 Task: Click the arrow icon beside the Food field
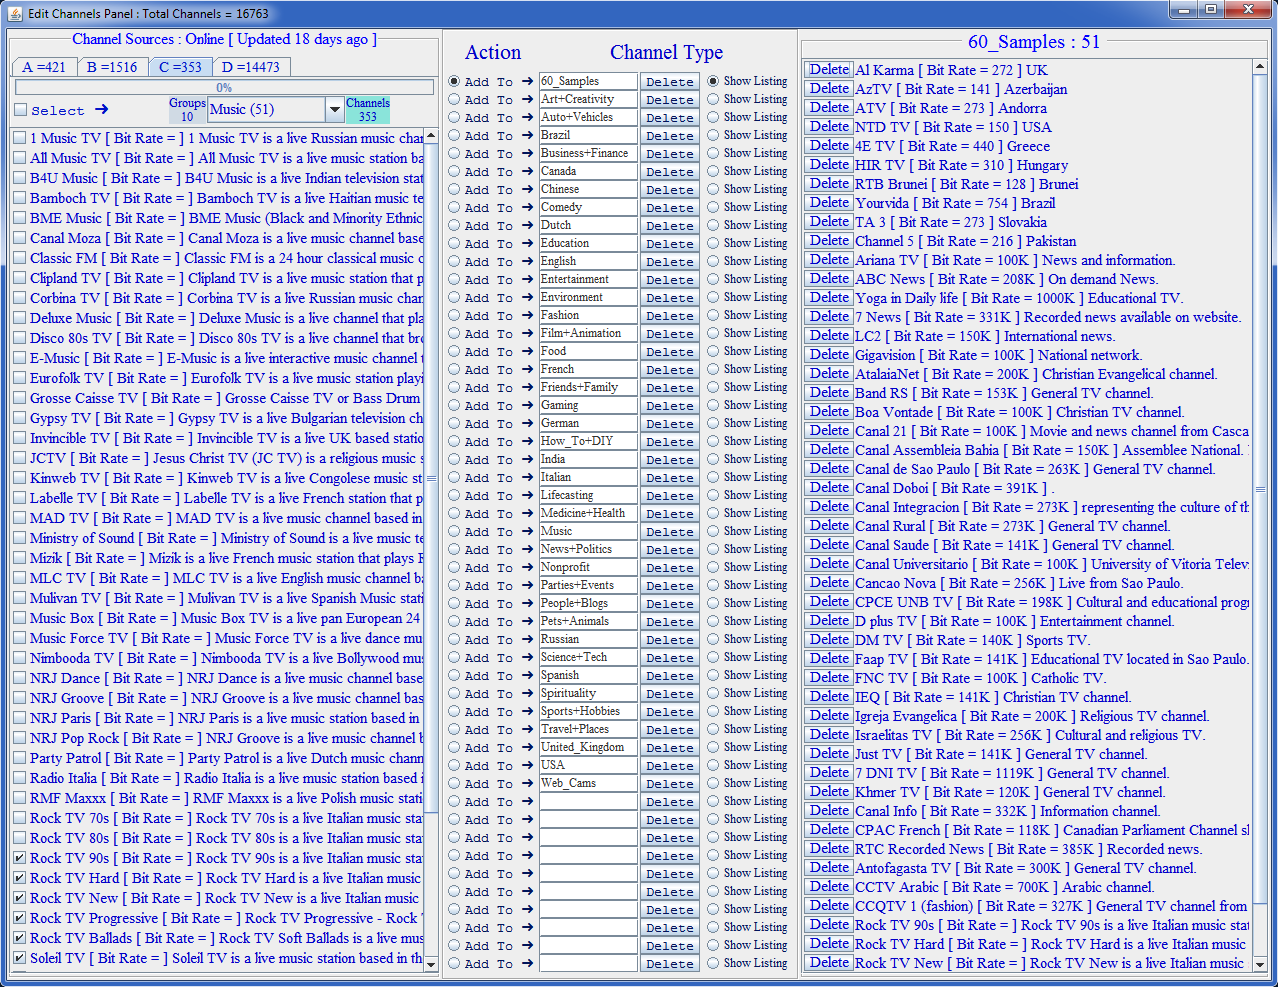pyautogui.click(x=527, y=351)
